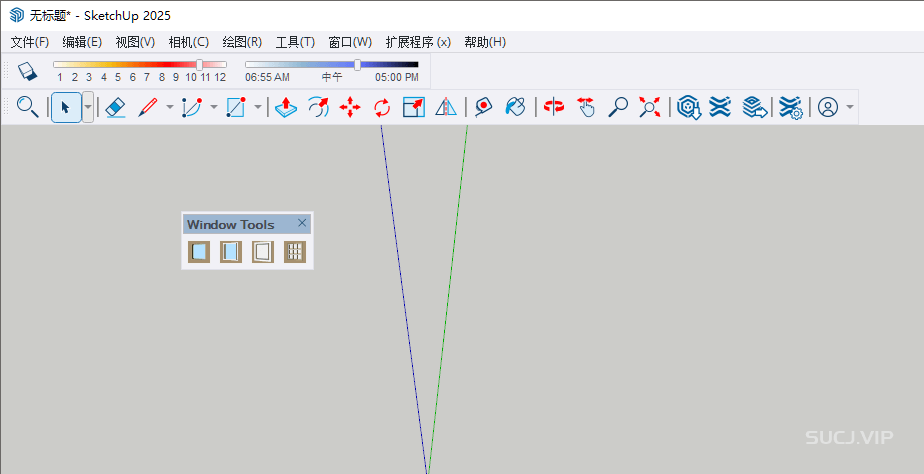
Task: Choose the Offset tool
Action: (x=318, y=107)
